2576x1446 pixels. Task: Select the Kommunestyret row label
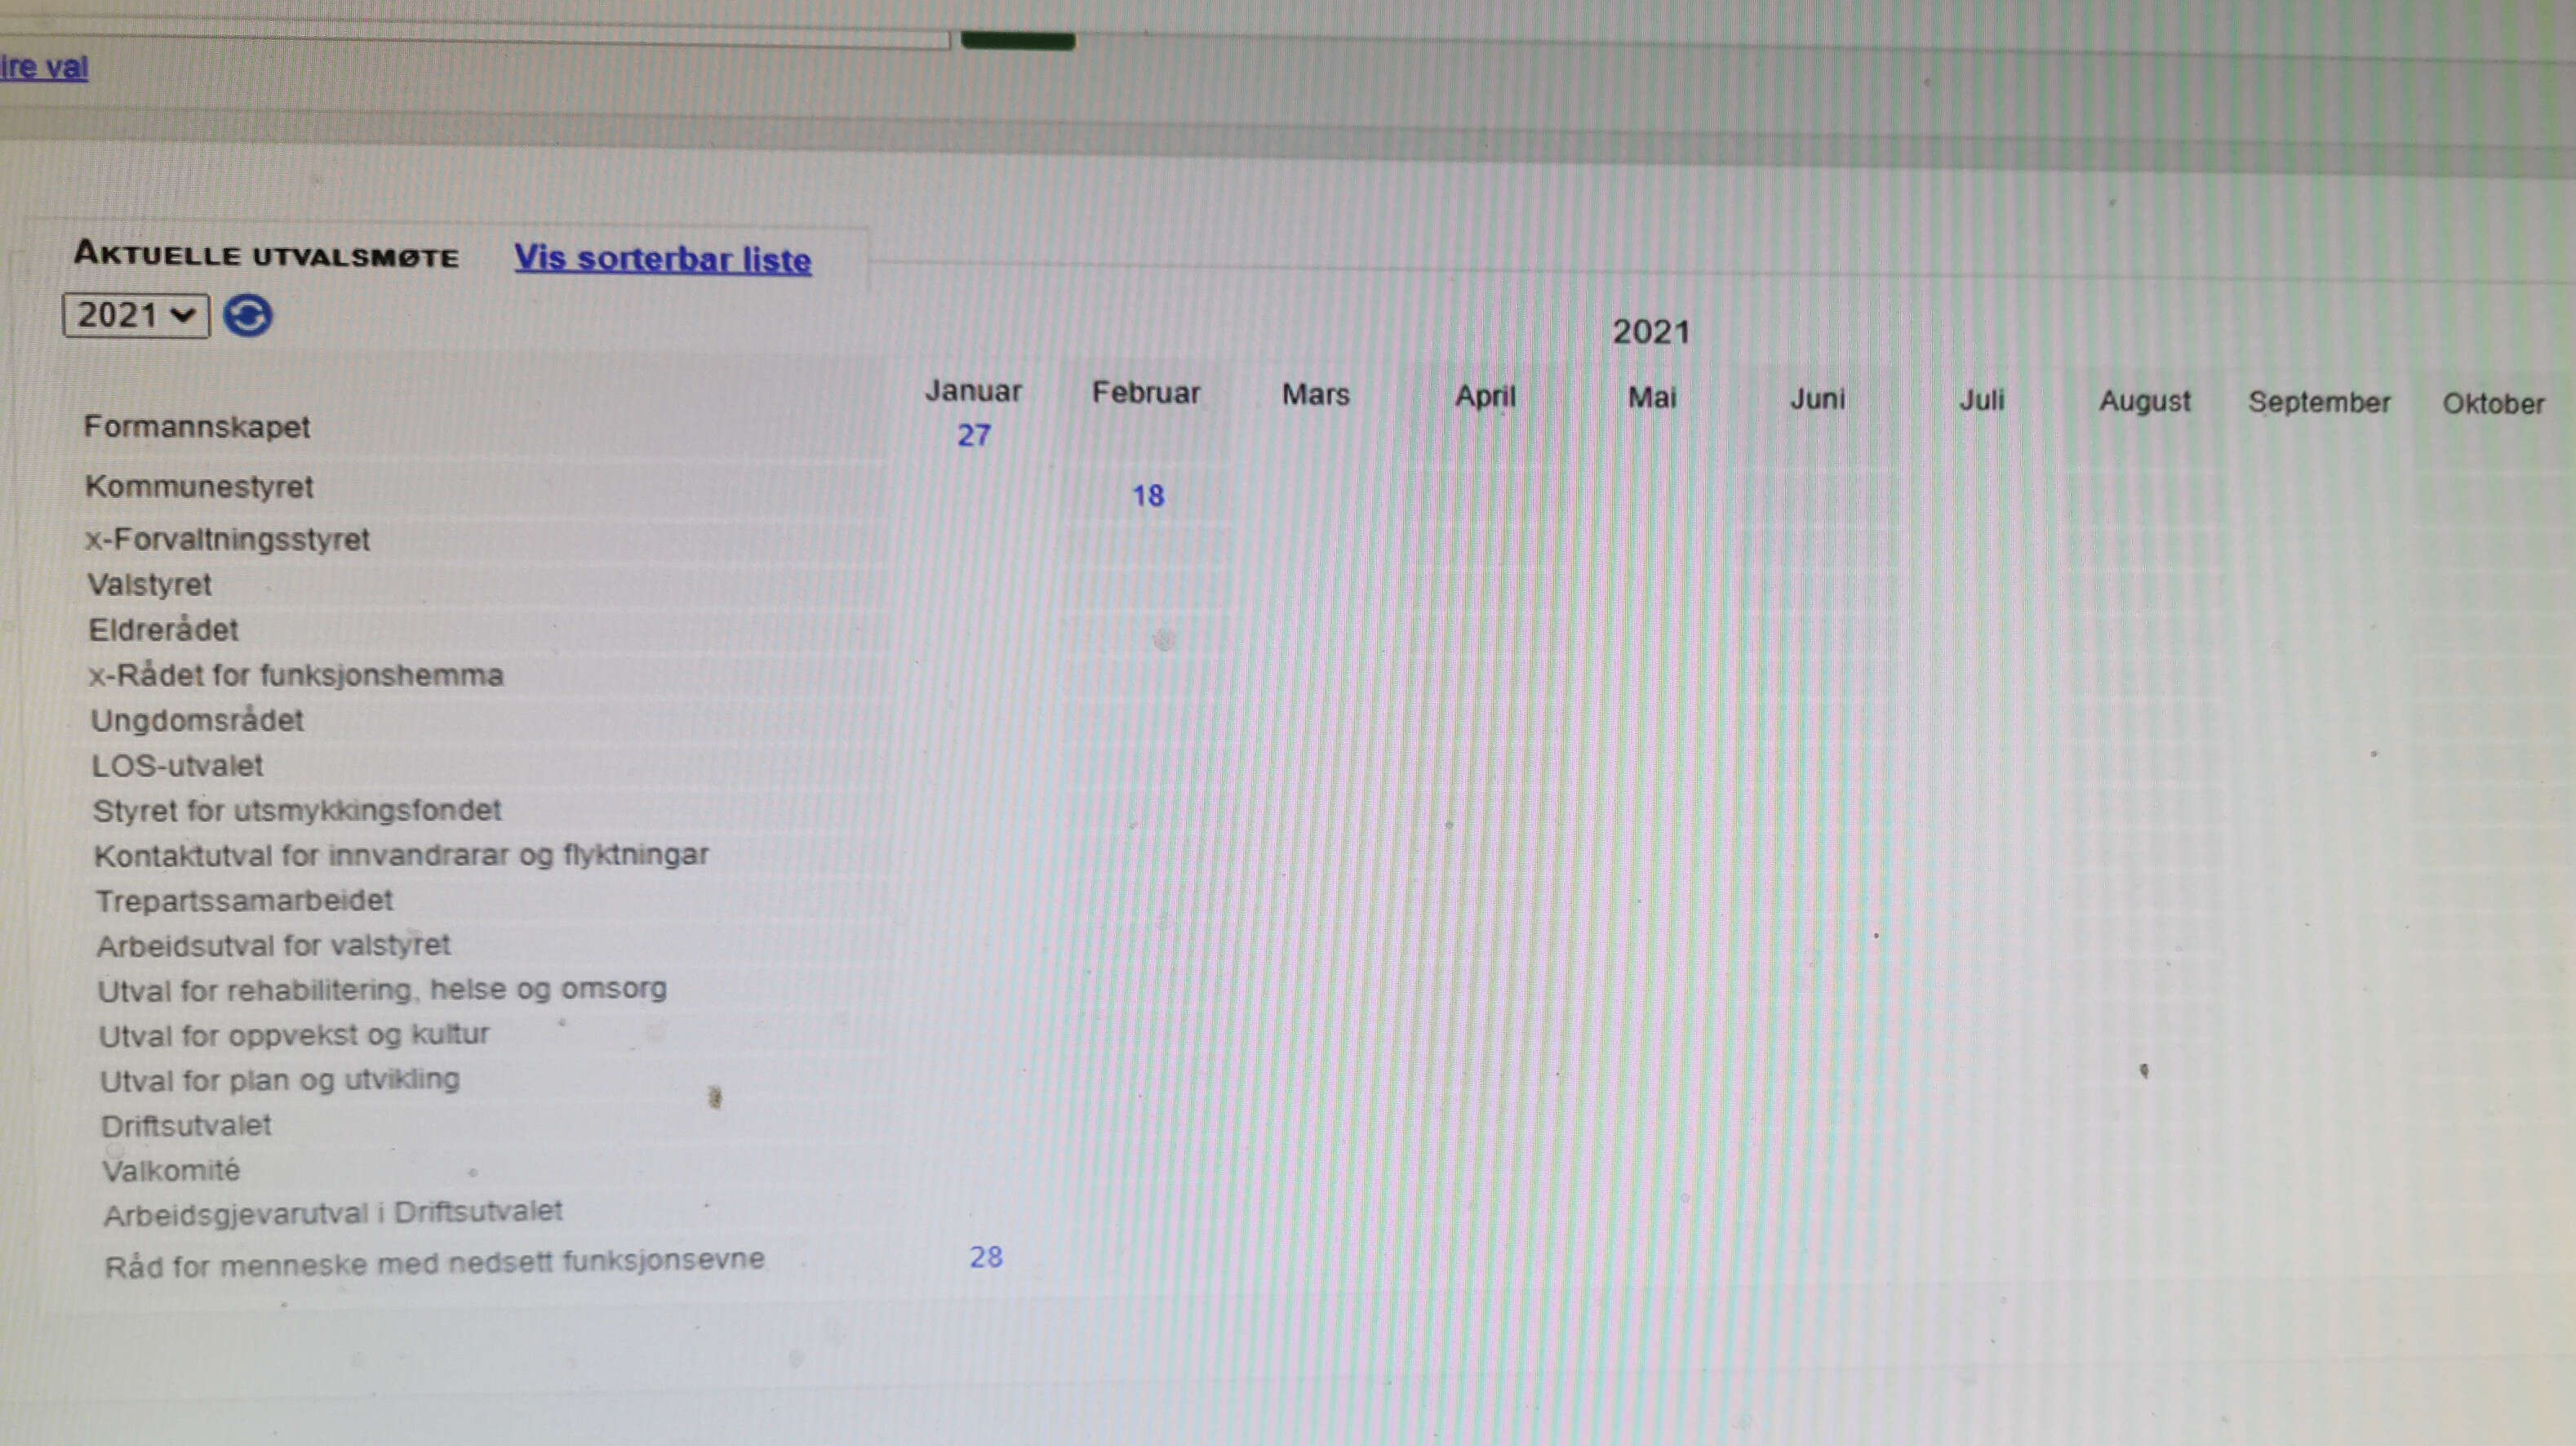(x=199, y=487)
